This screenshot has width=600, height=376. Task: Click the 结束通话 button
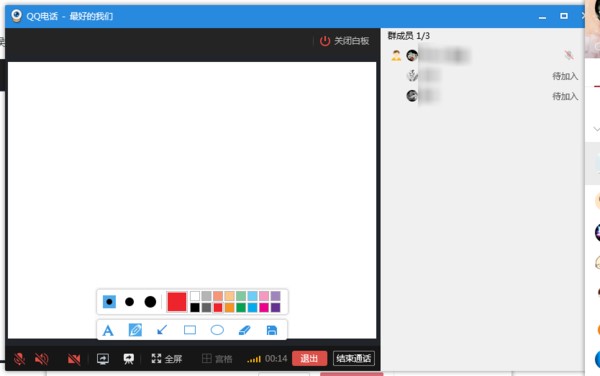354,358
